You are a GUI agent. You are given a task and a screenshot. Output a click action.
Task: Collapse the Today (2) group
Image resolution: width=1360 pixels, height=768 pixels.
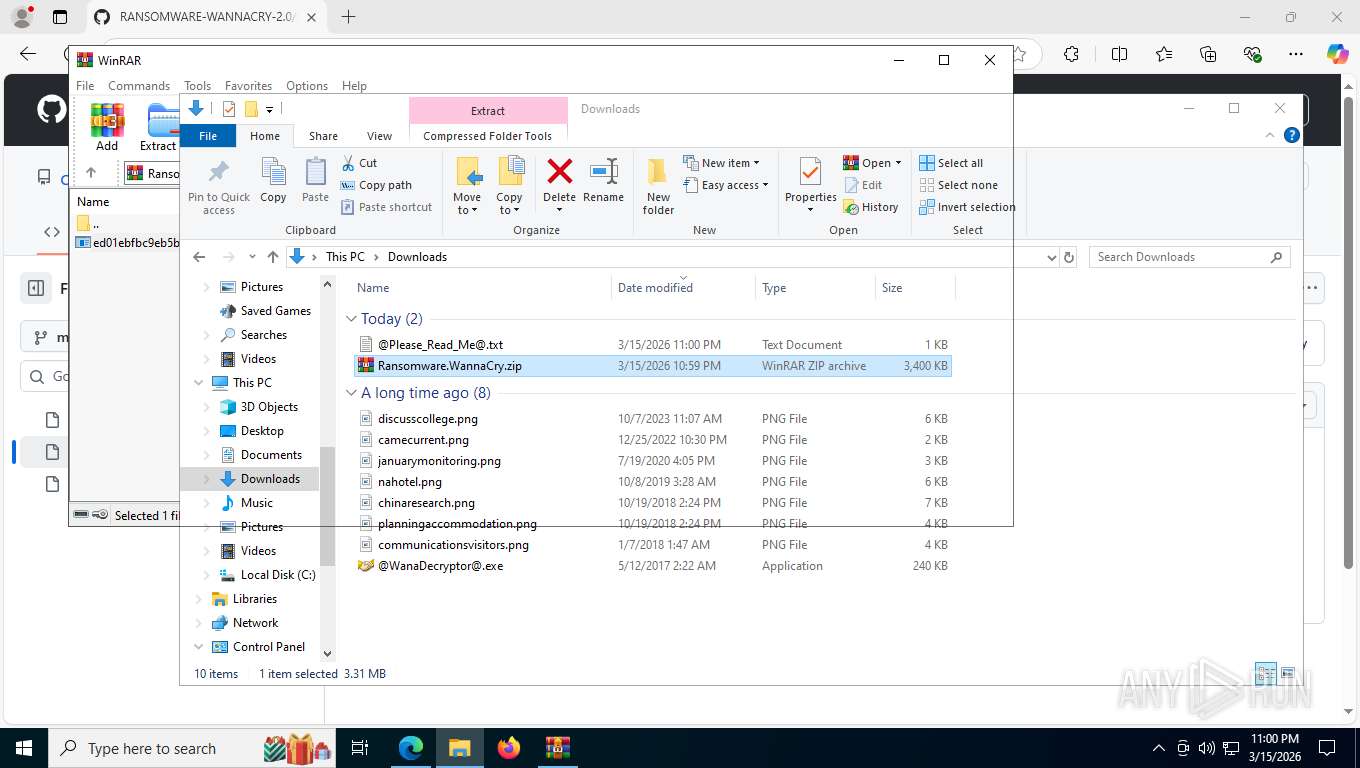pos(351,319)
